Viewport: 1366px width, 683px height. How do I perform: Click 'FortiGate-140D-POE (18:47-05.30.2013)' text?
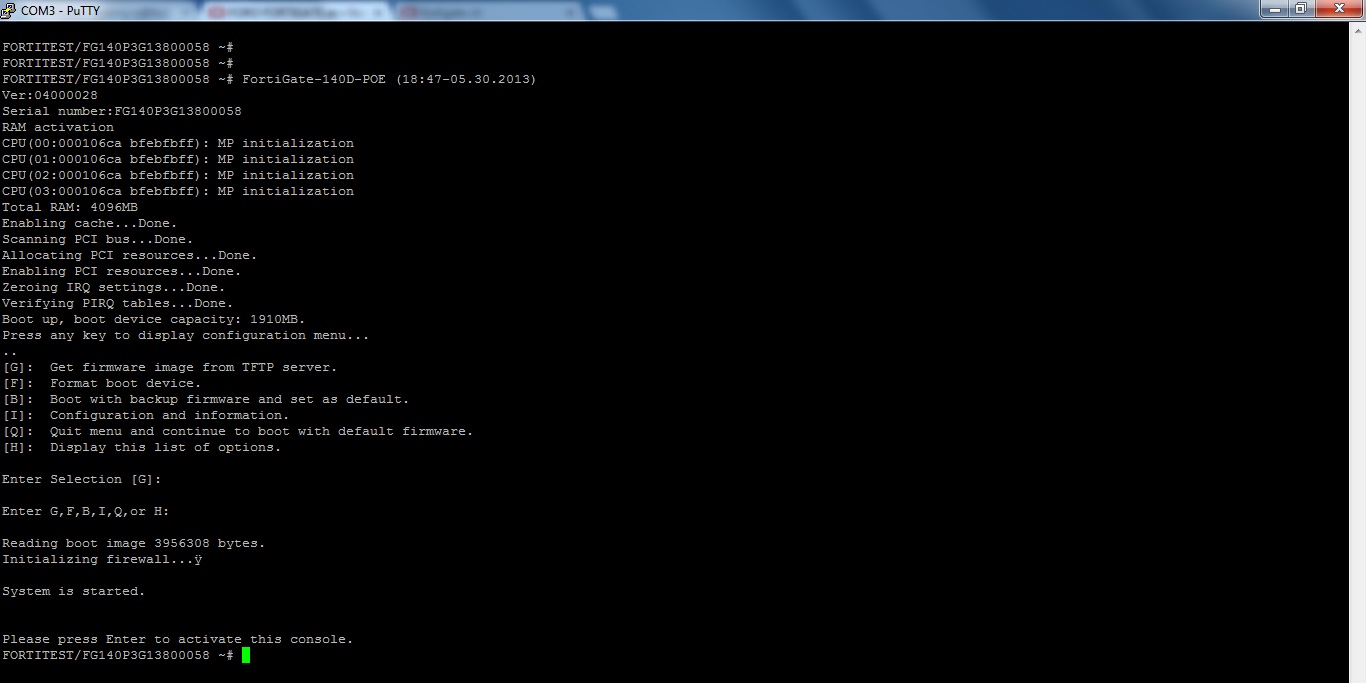389,79
